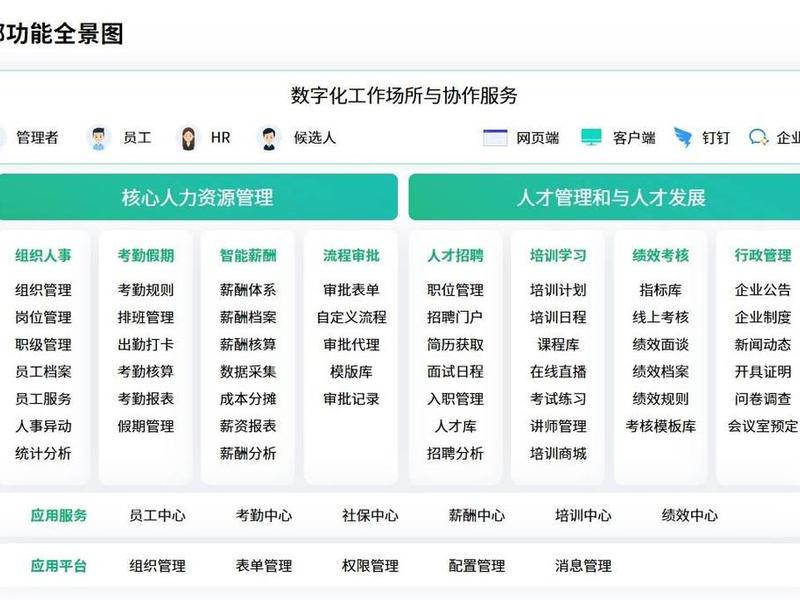Select 排班管理 entry
This screenshot has width=800, height=600.
coord(146,317)
